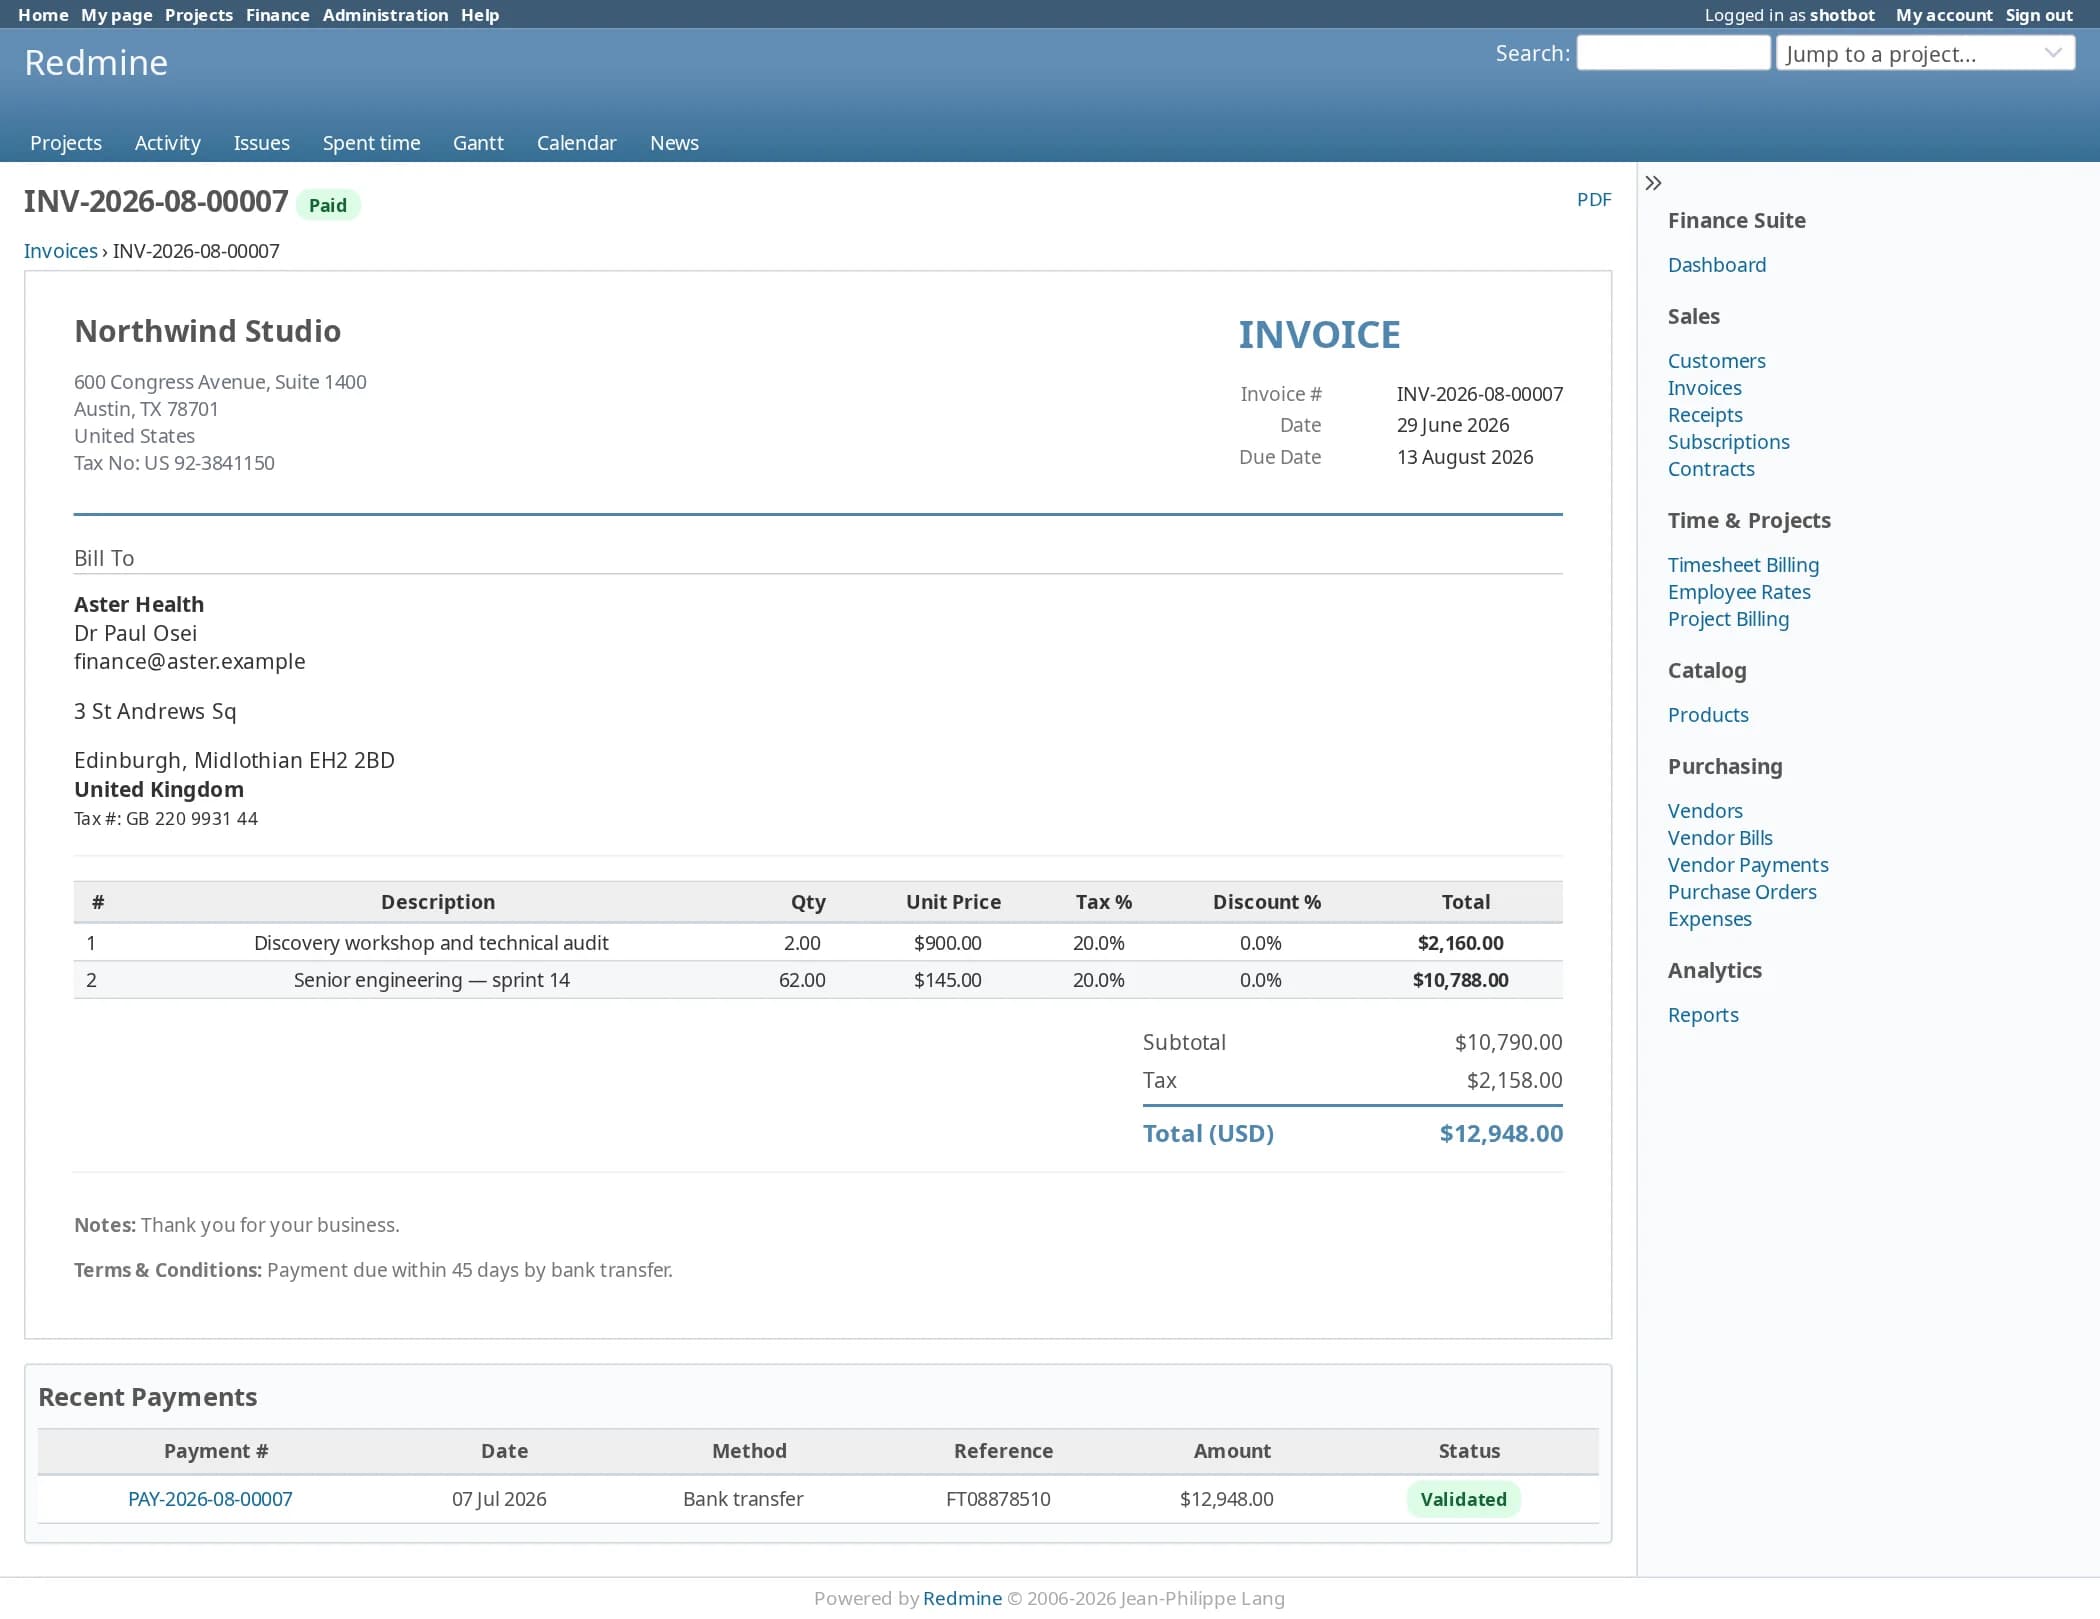This screenshot has height=1619, width=2100.
Task: Switch to the Spent time tab
Action: pyautogui.click(x=372, y=143)
